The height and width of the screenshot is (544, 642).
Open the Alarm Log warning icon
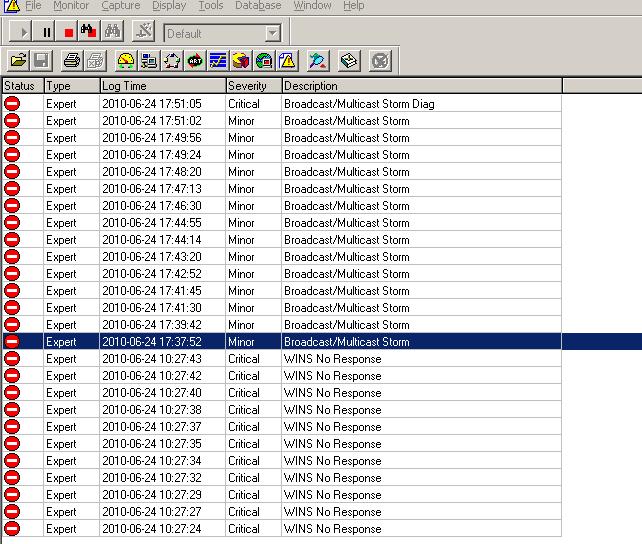pos(287,61)
